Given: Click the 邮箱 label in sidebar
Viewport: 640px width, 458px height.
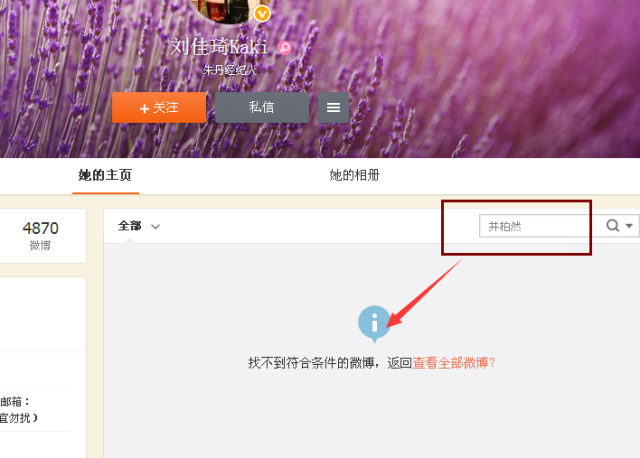Looking at the screenshot, I should tap(15, 402).
